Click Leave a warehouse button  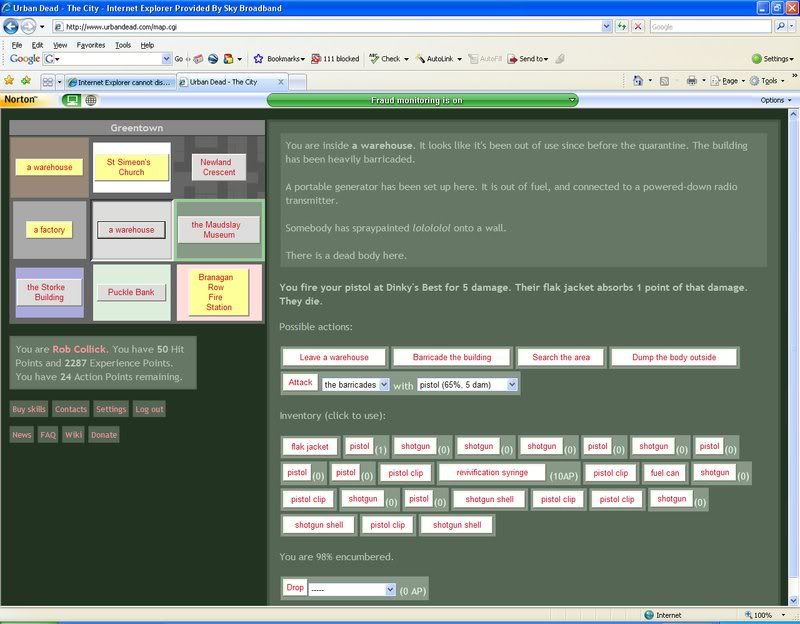coord(334,357)
